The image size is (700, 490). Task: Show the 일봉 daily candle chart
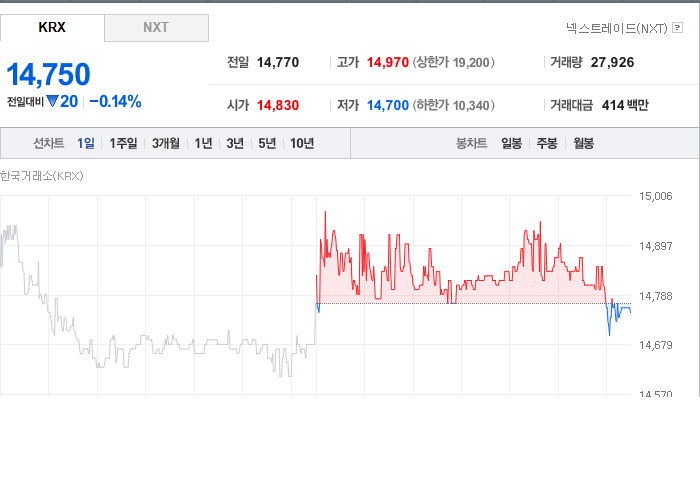511,143
